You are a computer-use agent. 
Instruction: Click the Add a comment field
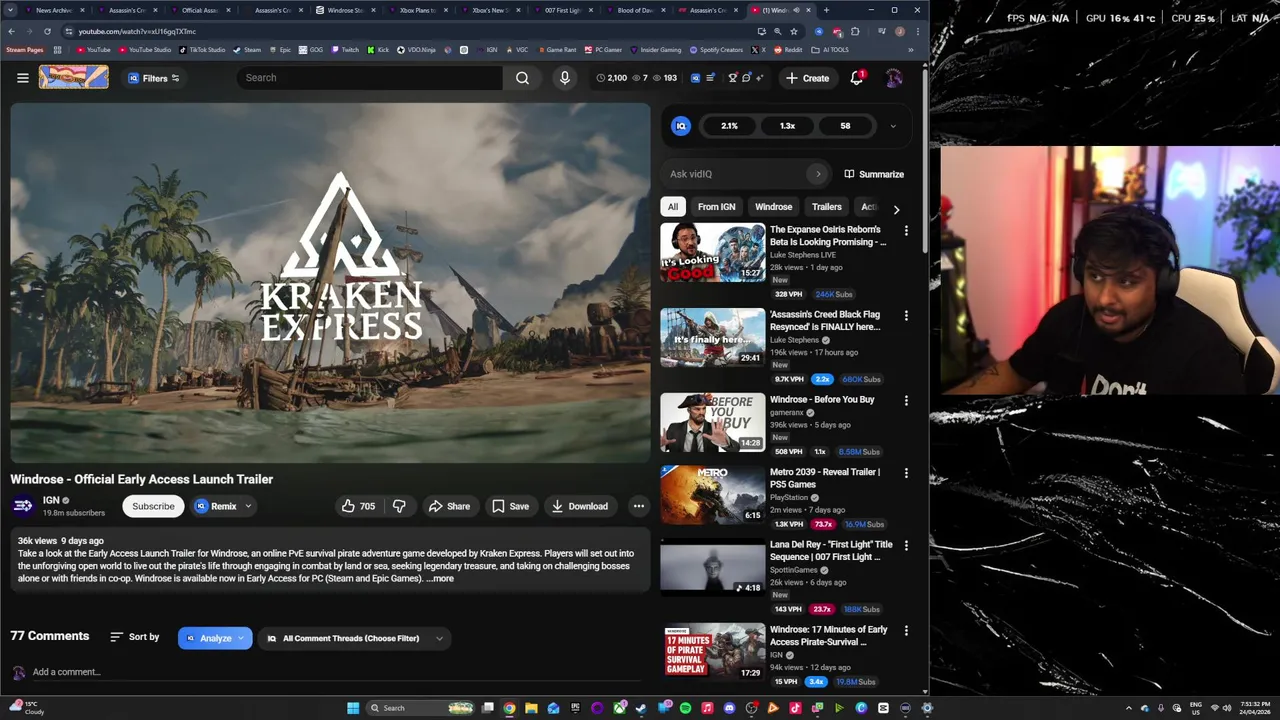tap(335, 672)
